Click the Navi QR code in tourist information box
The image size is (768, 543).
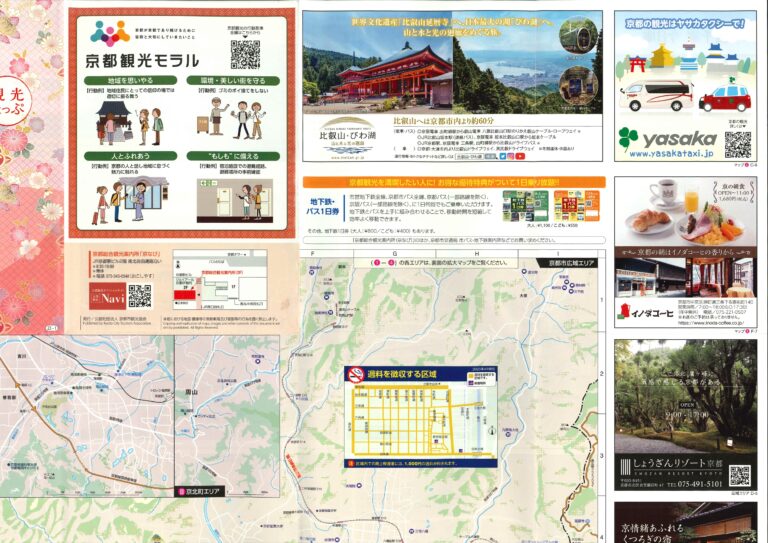point(139,296)
